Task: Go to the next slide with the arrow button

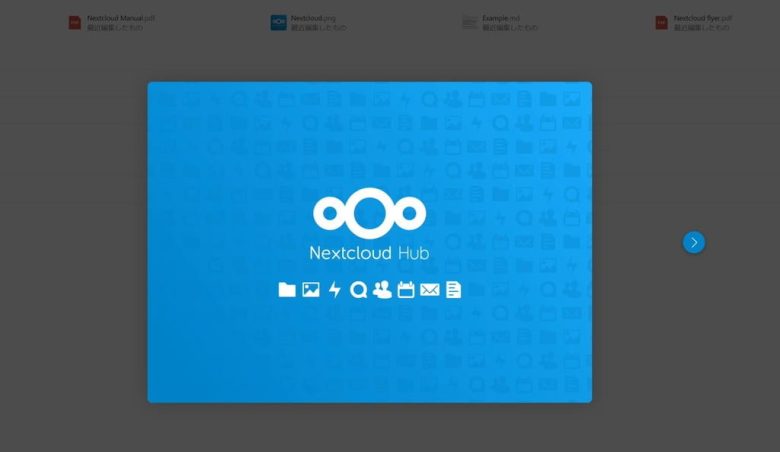Action: (x=693, y=242)
